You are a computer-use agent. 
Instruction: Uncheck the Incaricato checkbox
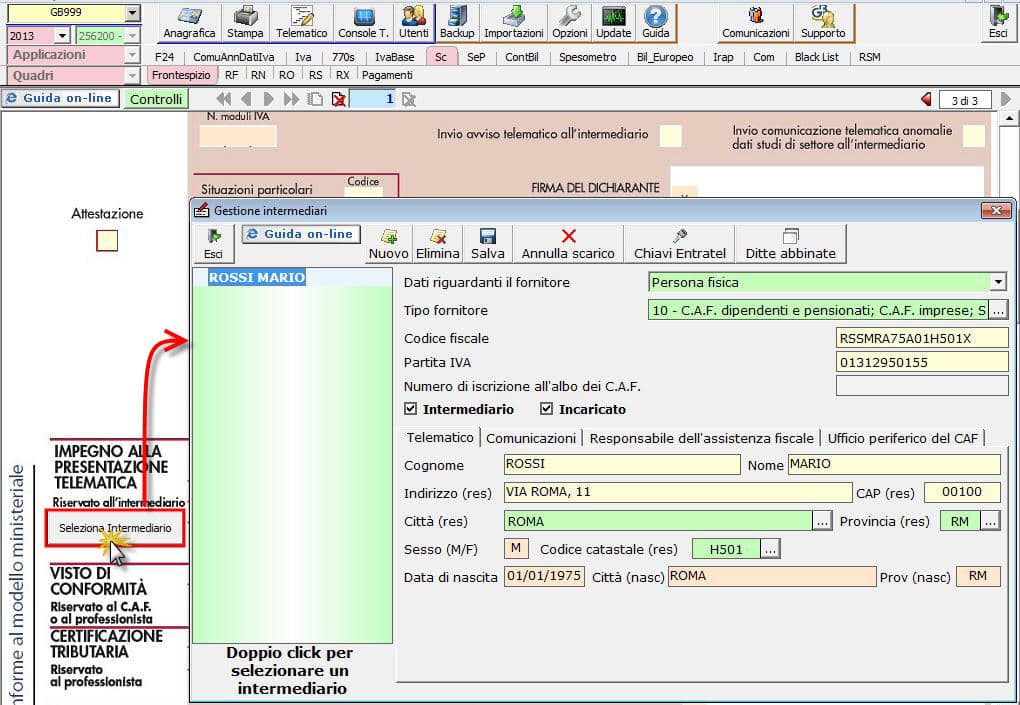point(546,409)
